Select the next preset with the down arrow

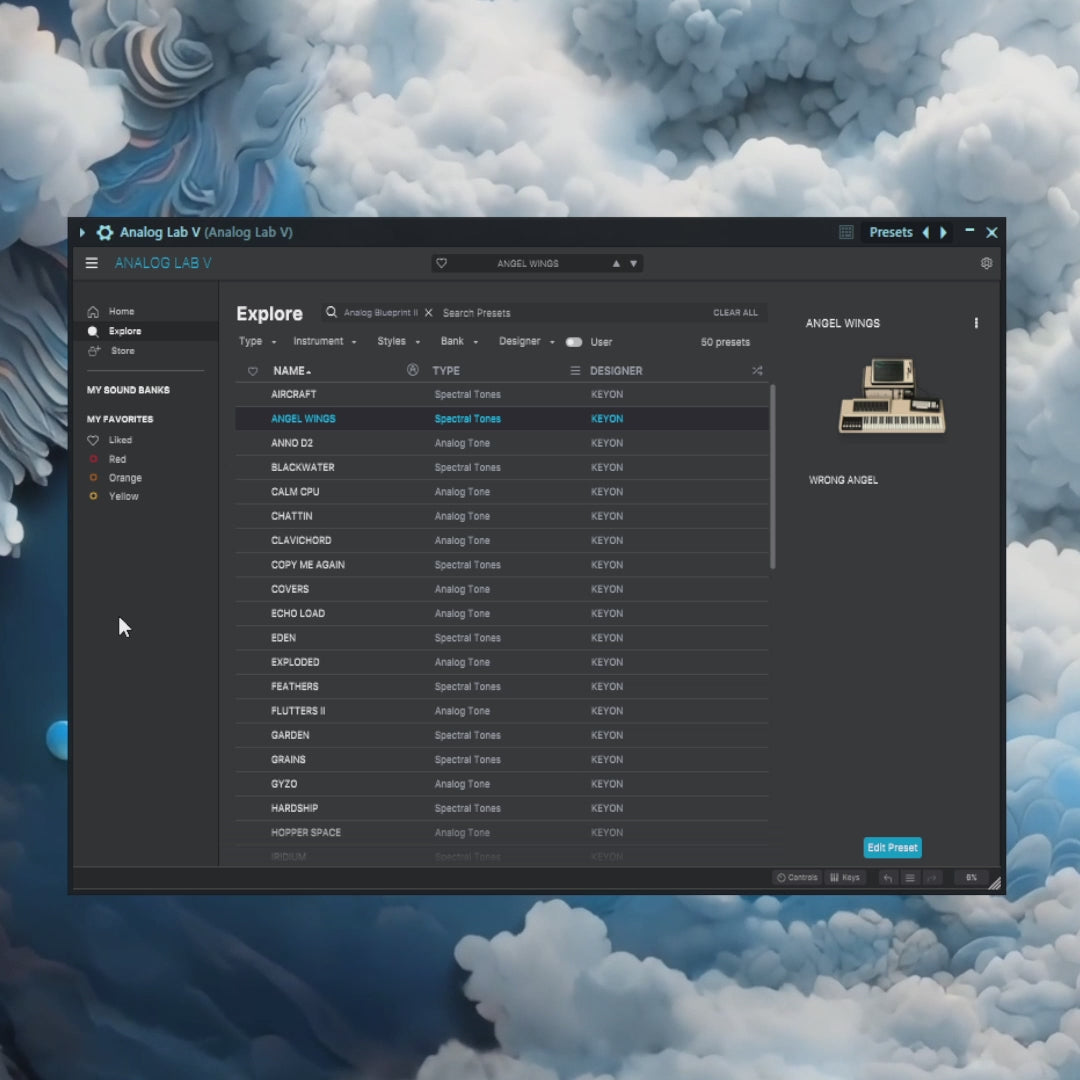point(633,264)
